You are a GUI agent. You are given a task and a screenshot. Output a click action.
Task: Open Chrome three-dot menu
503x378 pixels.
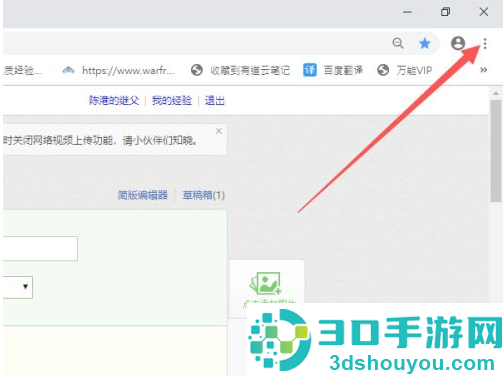[x=485, y=44]
